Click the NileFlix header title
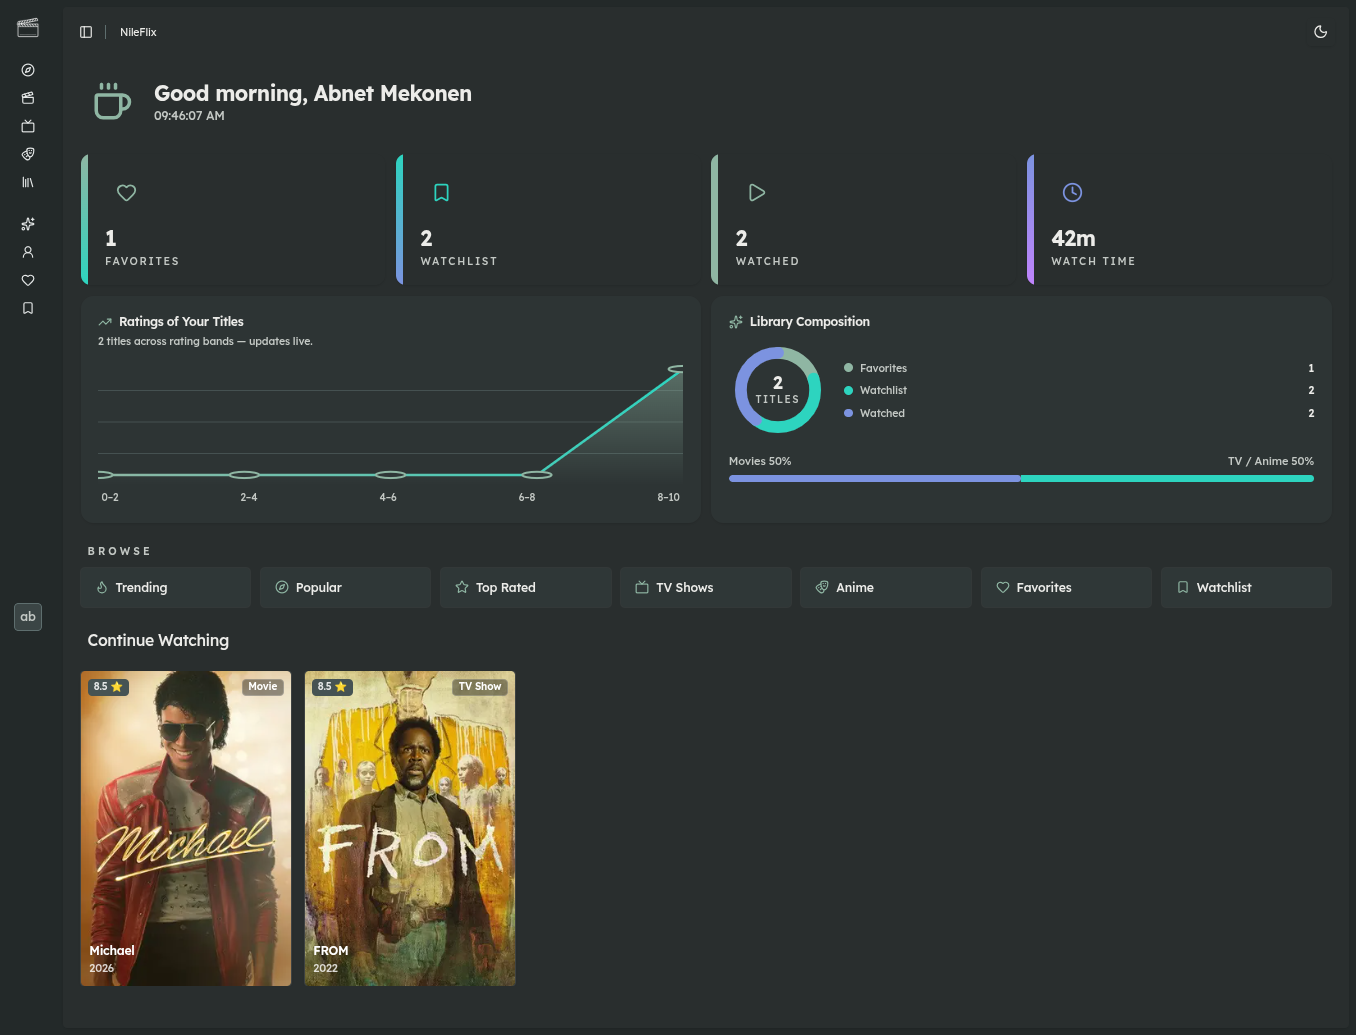 coord(138,32)
